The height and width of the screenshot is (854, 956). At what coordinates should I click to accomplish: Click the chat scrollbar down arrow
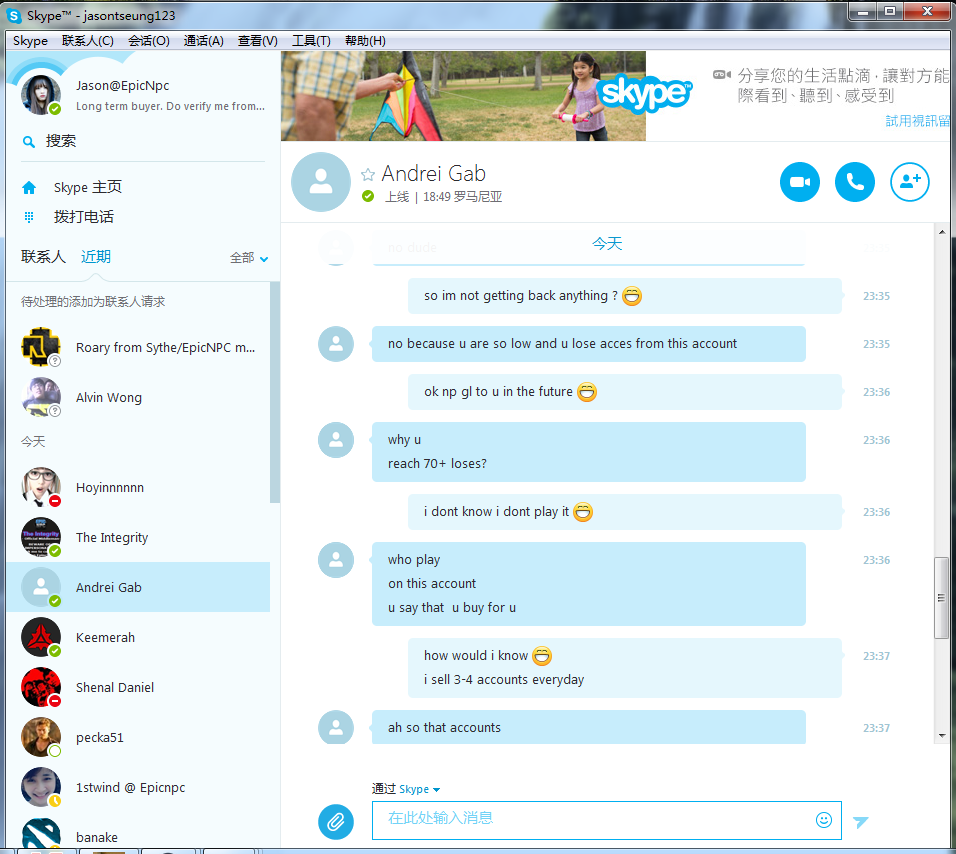[942, 736]
